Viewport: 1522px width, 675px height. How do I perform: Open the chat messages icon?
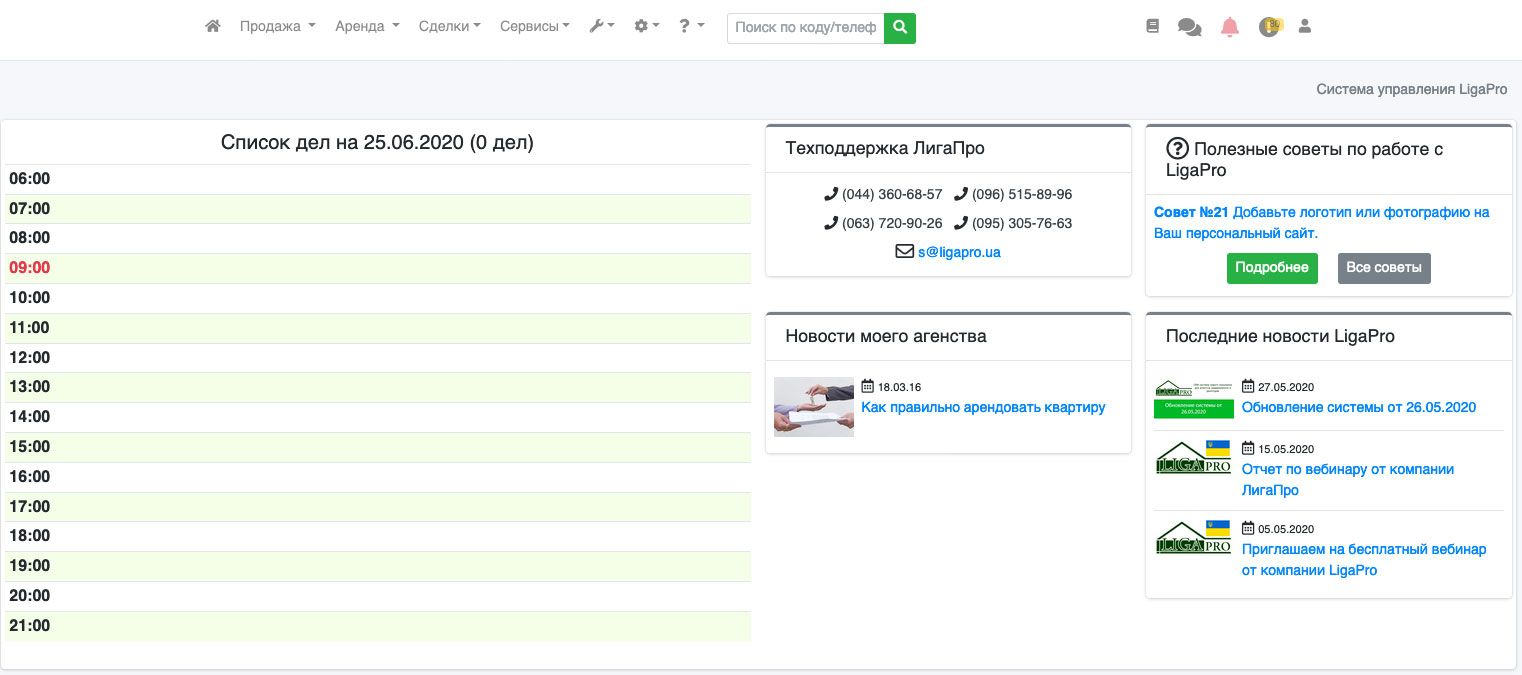[x=1190, y=28]
